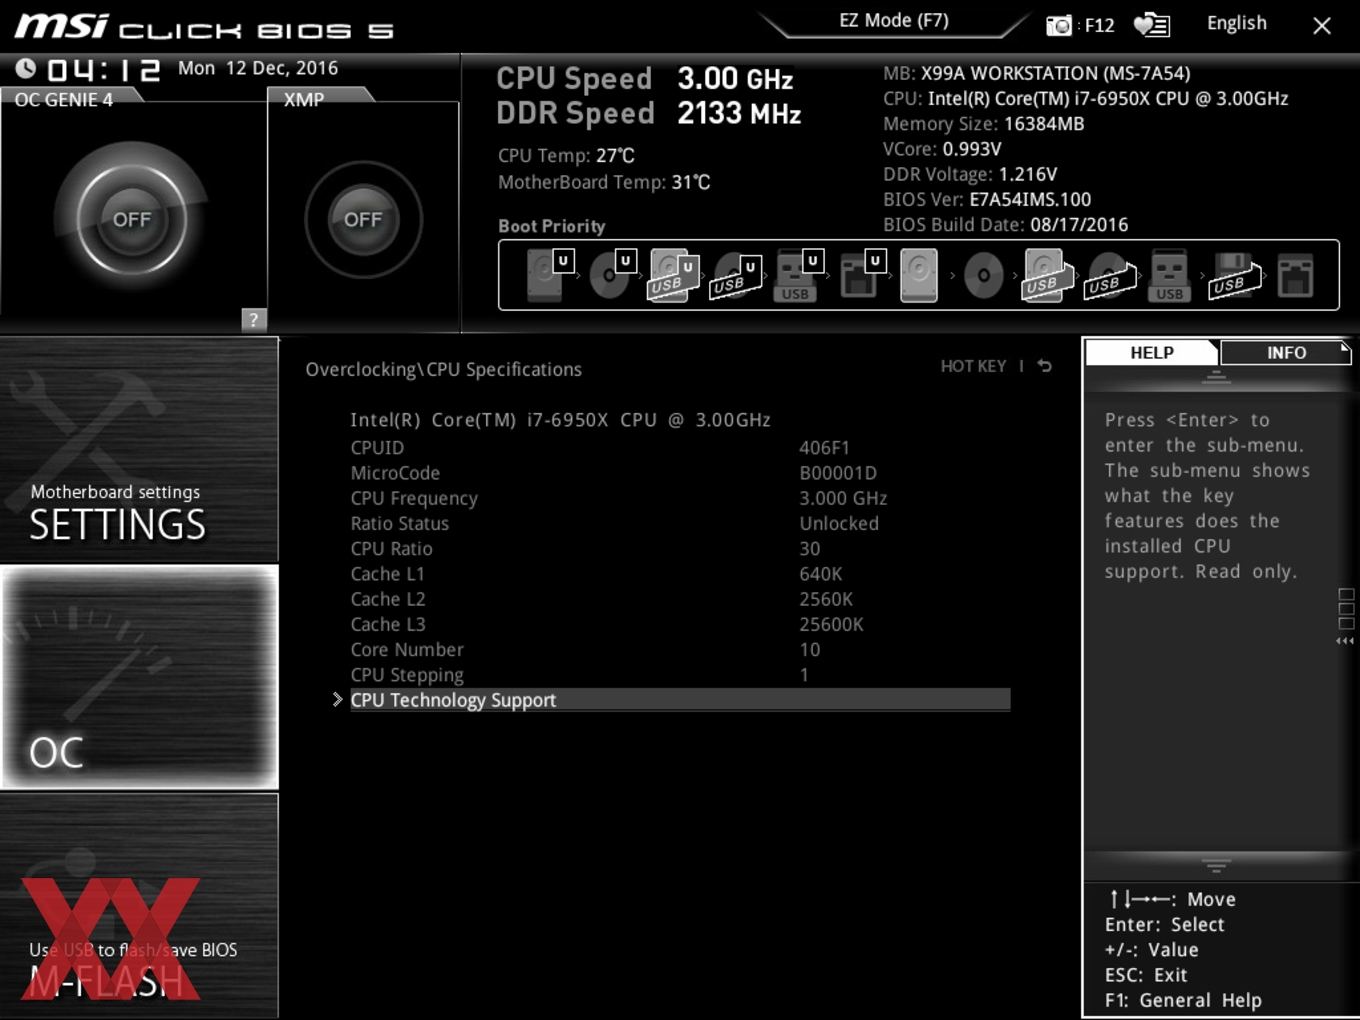The height and width of the screenshot is (1020, 1360).
Task: Close the BIOS with the X button
Action: (1322, 26)
